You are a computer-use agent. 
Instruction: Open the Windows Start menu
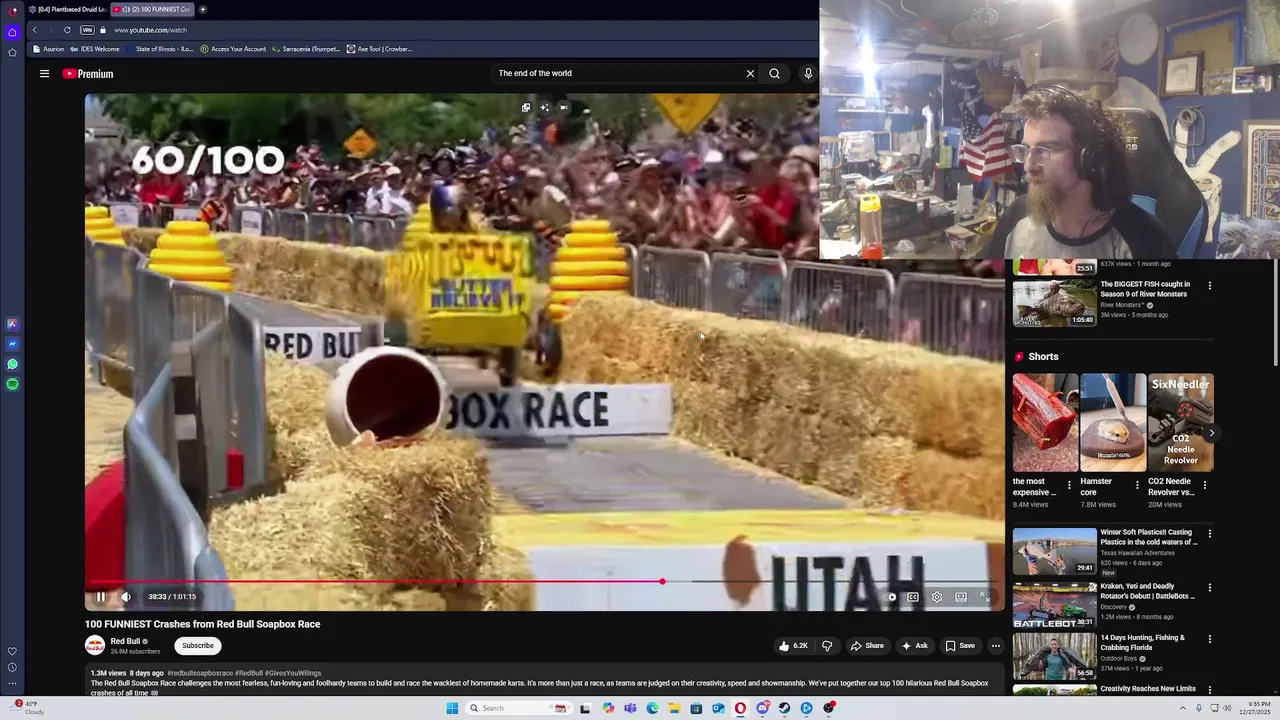[x=452, y=708]
